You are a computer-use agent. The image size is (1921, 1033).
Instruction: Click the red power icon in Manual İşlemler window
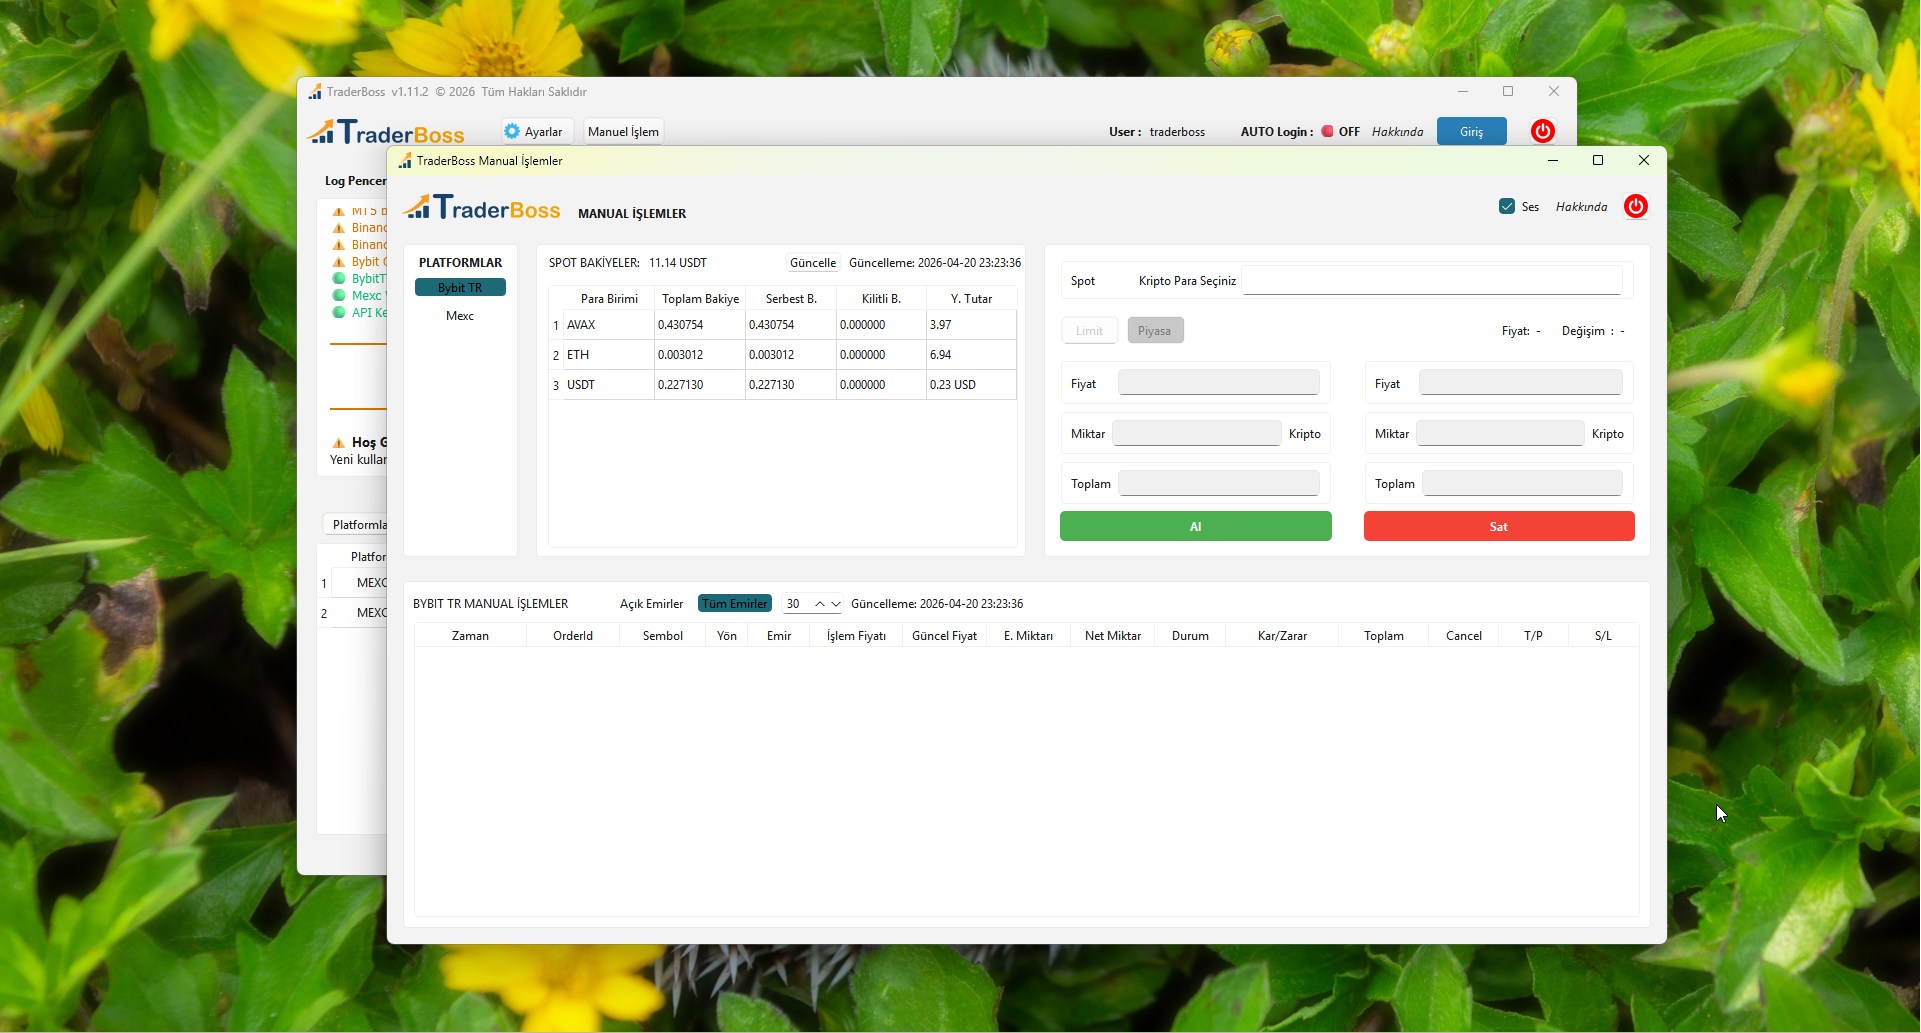[x=1636, y=206]
